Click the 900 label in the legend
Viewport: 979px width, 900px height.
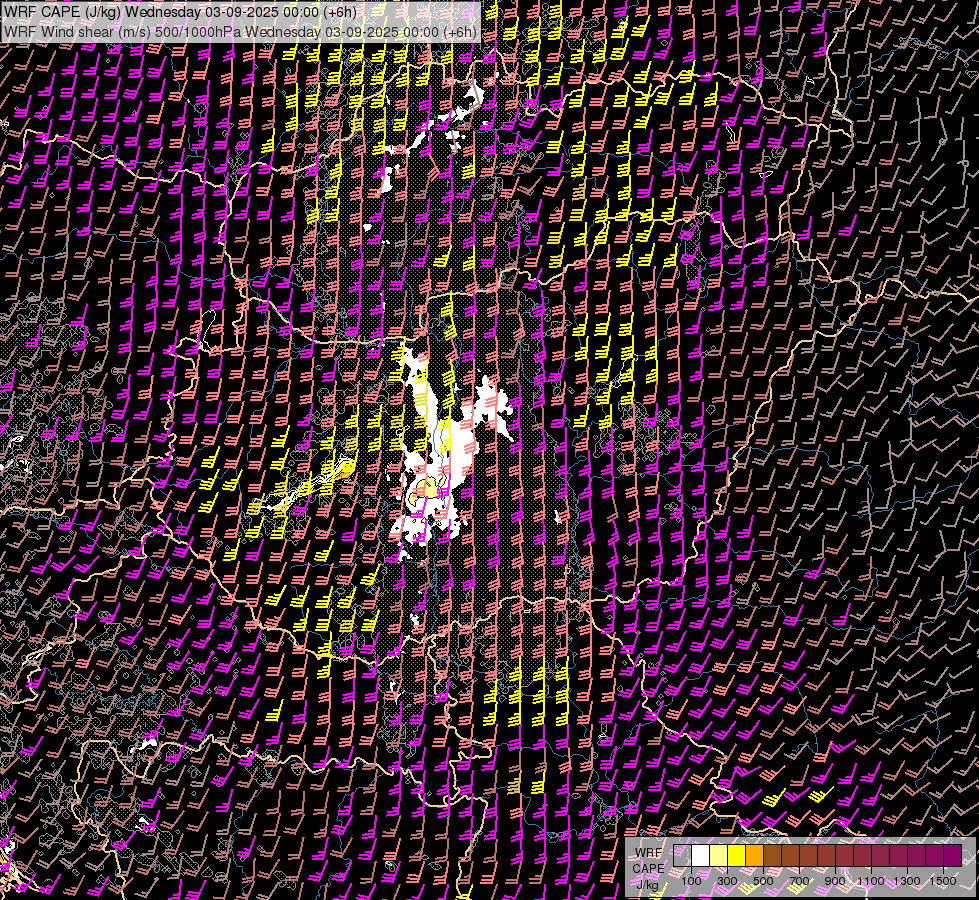coord(835,881)
